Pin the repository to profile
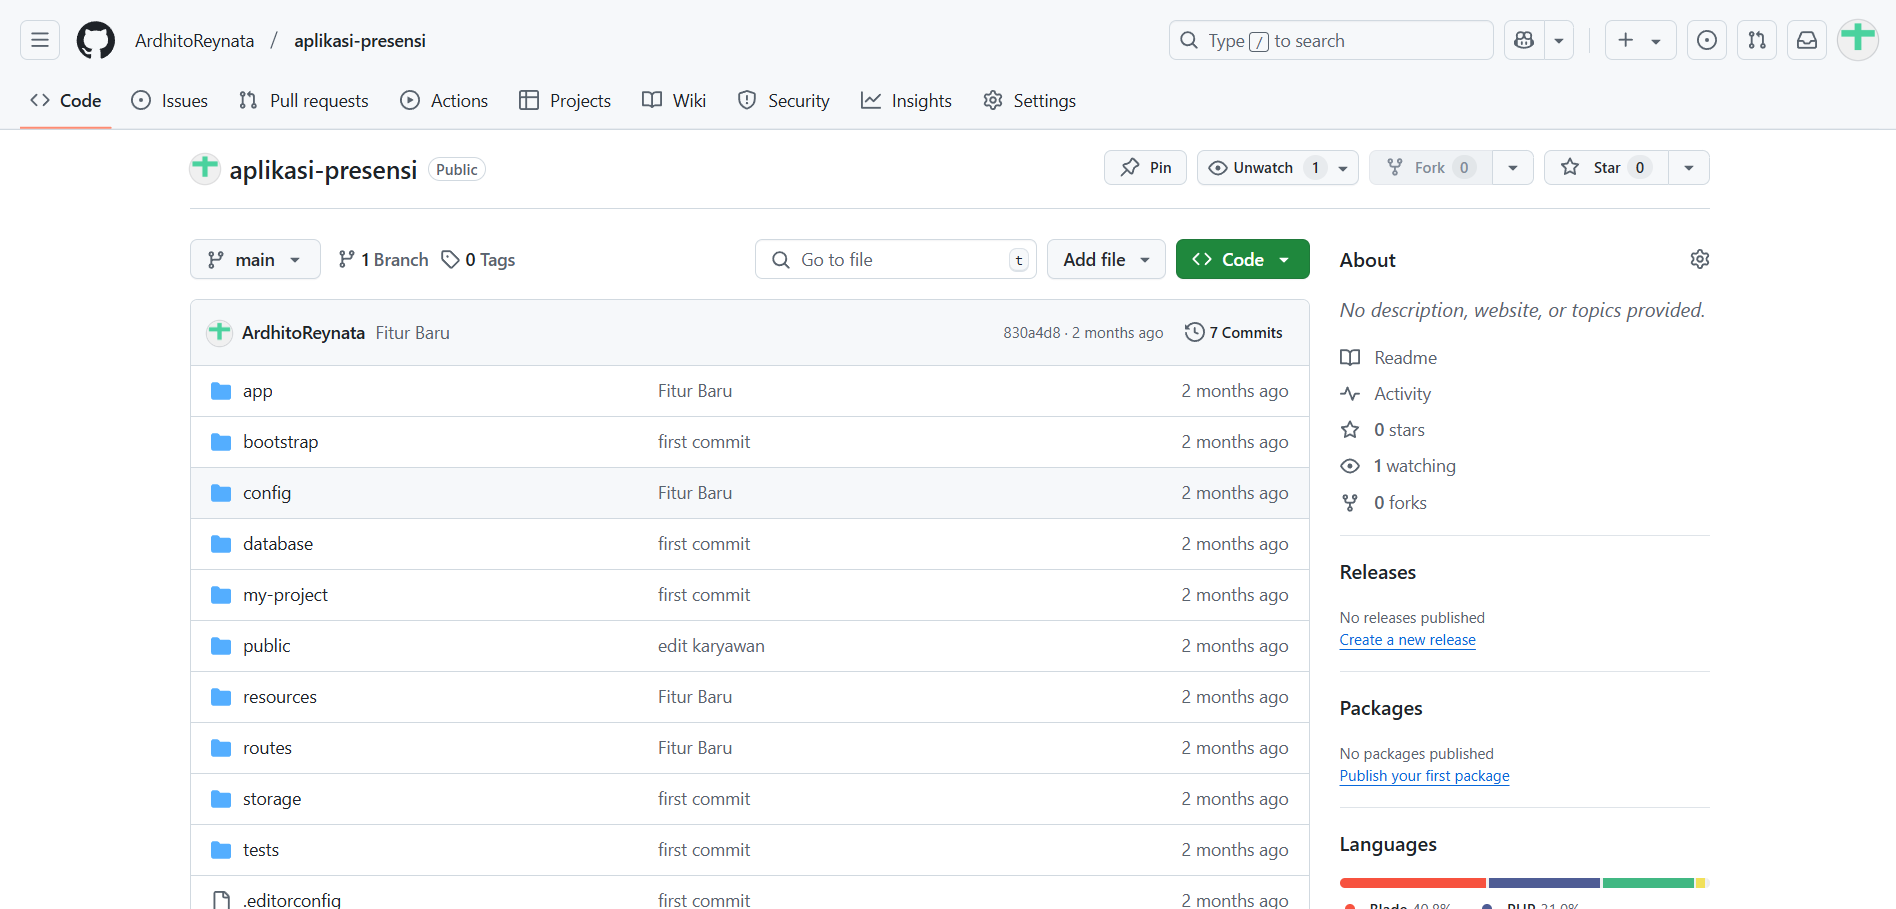Image resolution: width=1896 pixels, height=909 pixels. [x=1145, y=168]
